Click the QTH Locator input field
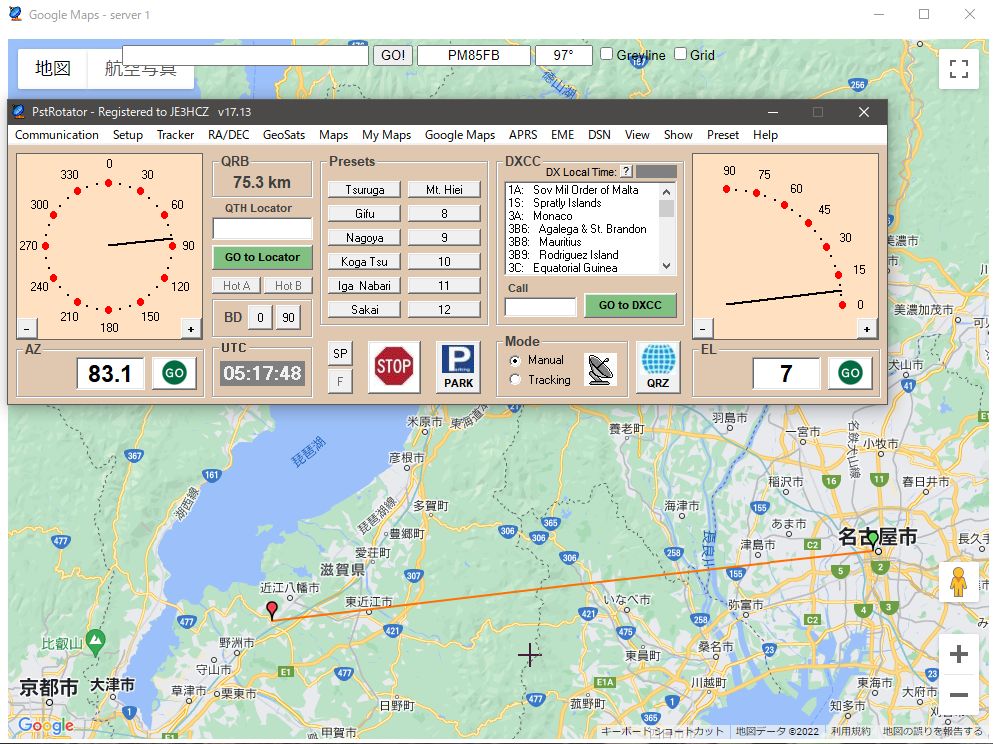 262,229
